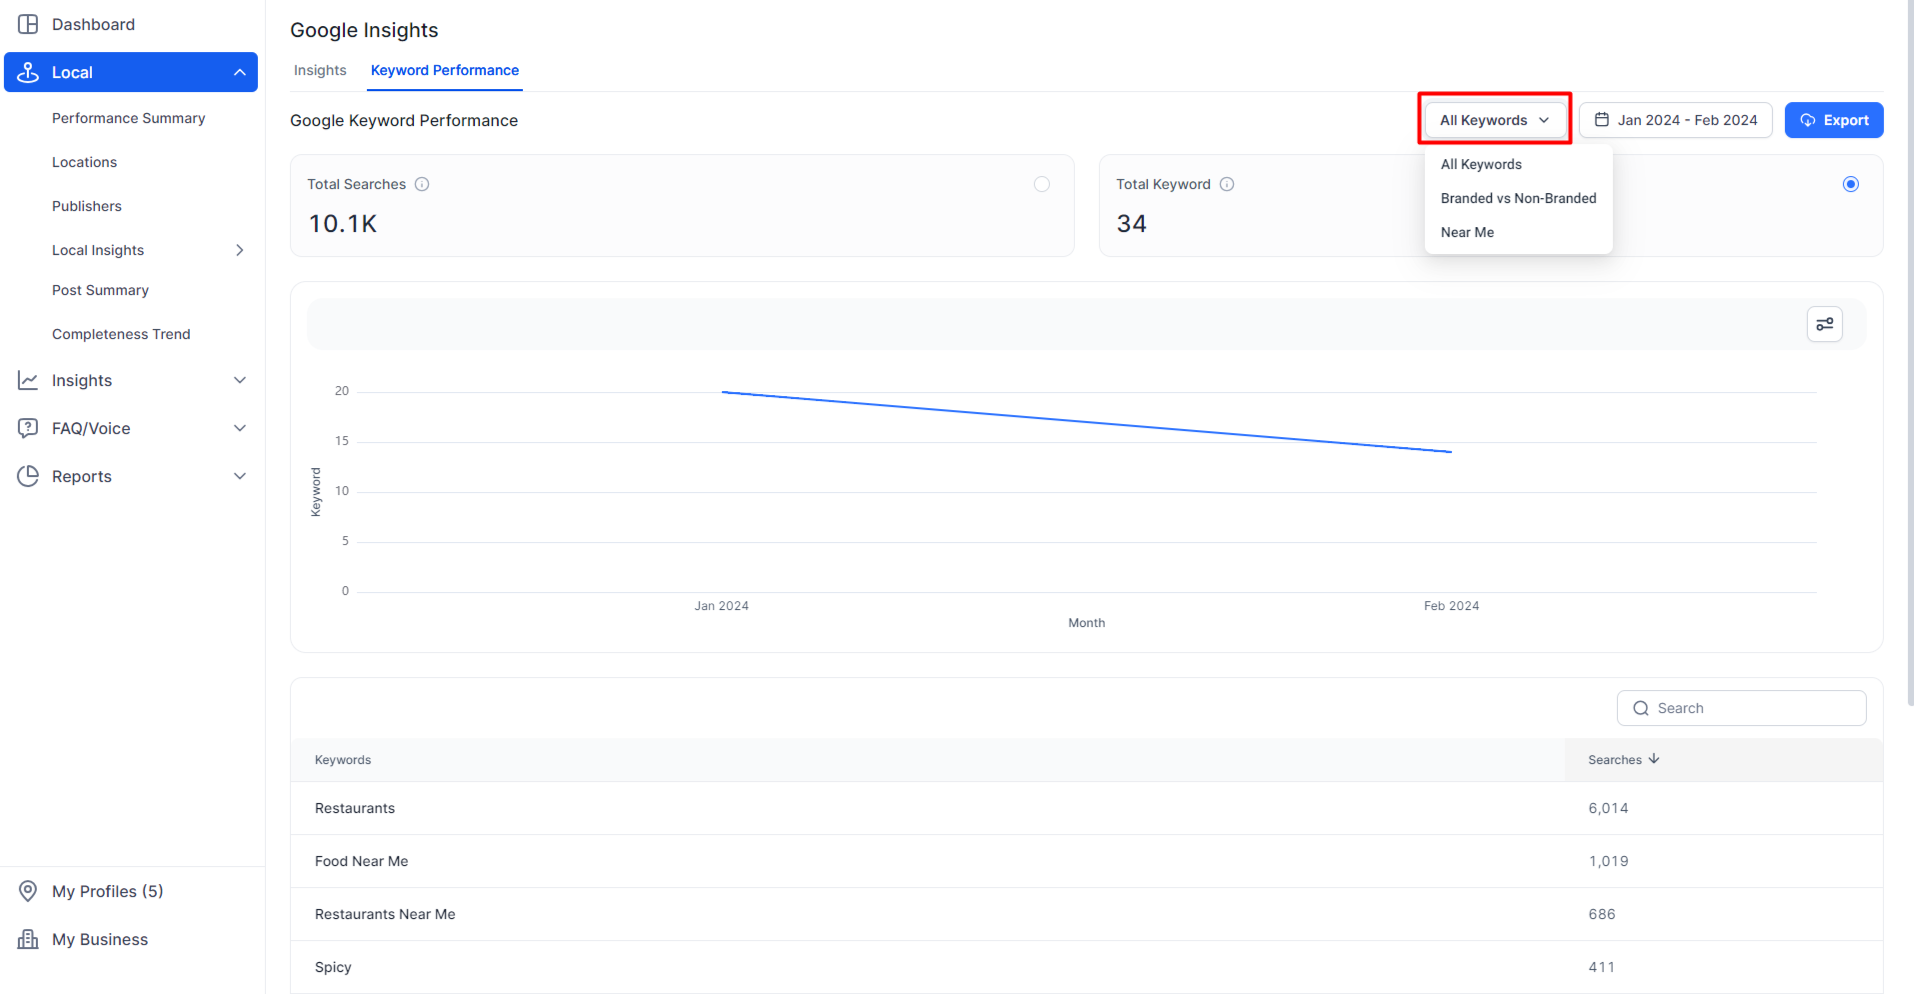
Task: Click the Export button
Action: (1834, 120)
